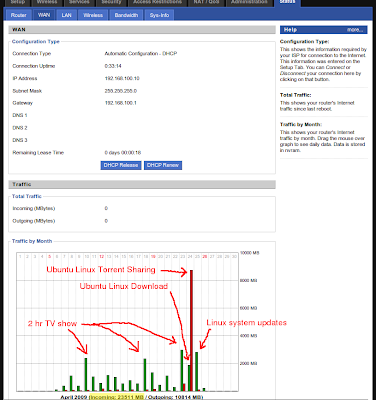Click the 'Incoming: 23511 MB' monthly total

(x=117, y=397)
